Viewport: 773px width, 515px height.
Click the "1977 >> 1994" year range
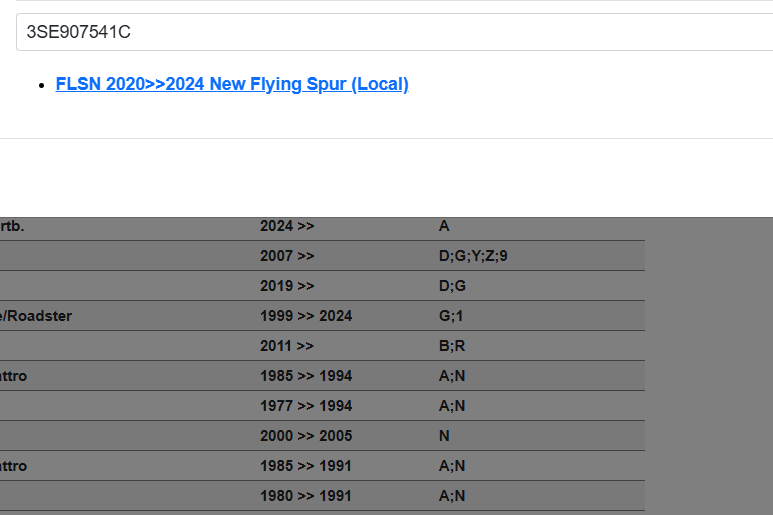point(306,406)
